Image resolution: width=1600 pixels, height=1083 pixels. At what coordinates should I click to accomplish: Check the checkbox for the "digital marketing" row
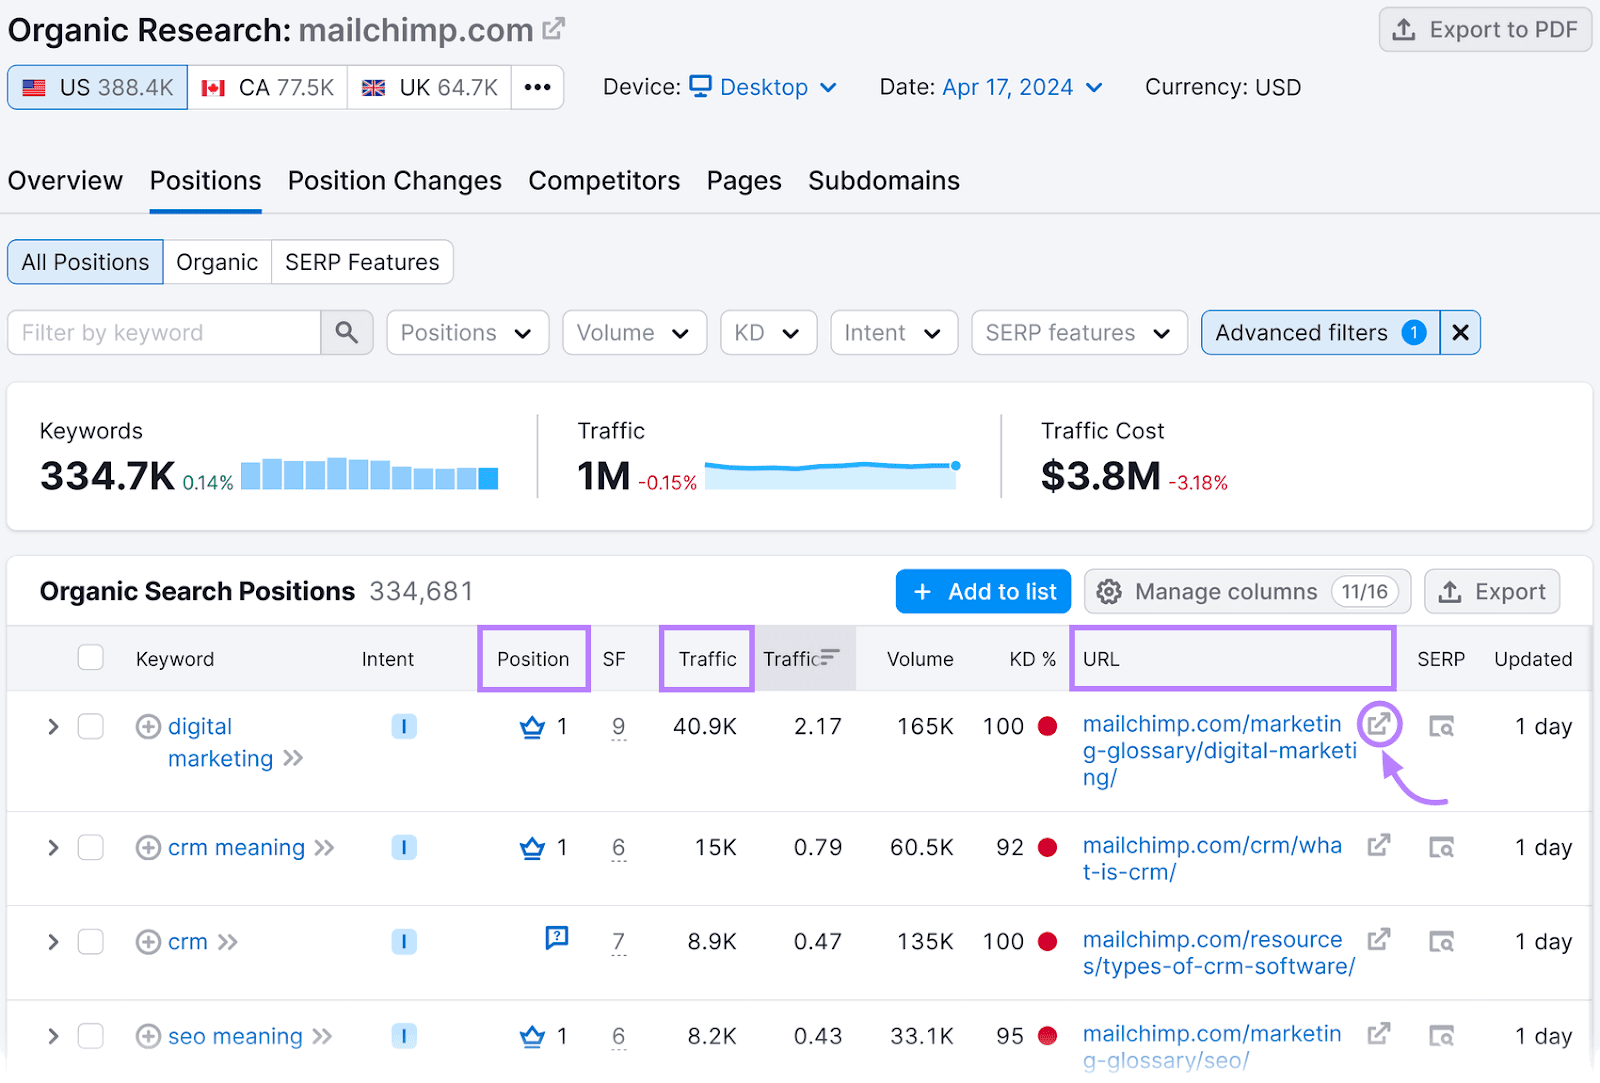point(90,726)
